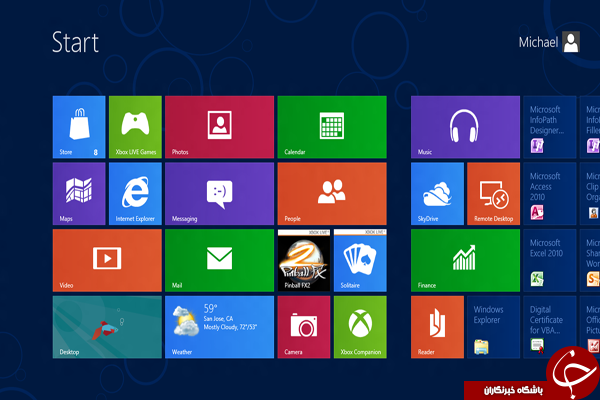
Task: Launch the Remote Desktop tile
Action: pyautogui.click(x=494, y=194)
